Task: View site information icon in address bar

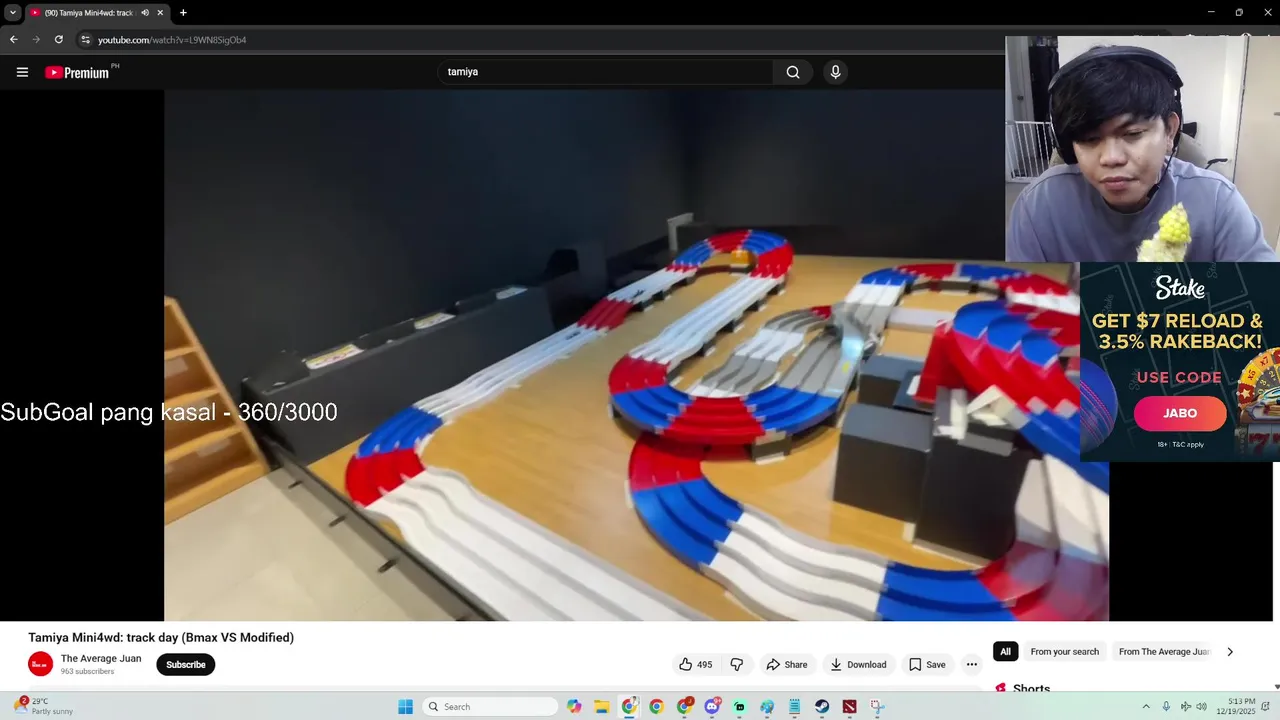Action: coord(86,40)
